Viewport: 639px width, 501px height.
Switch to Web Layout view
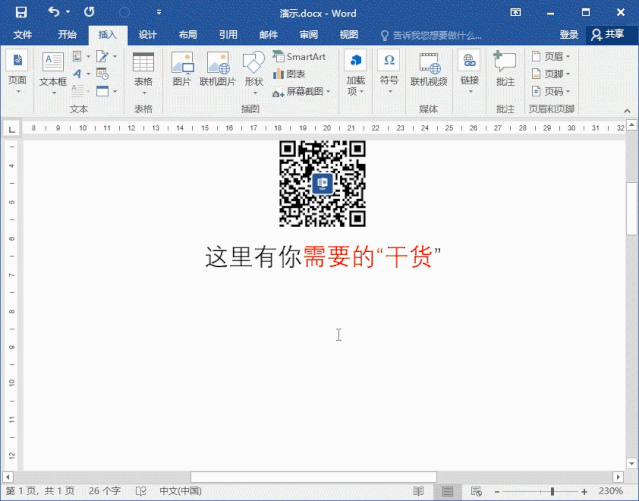point(476,491)
